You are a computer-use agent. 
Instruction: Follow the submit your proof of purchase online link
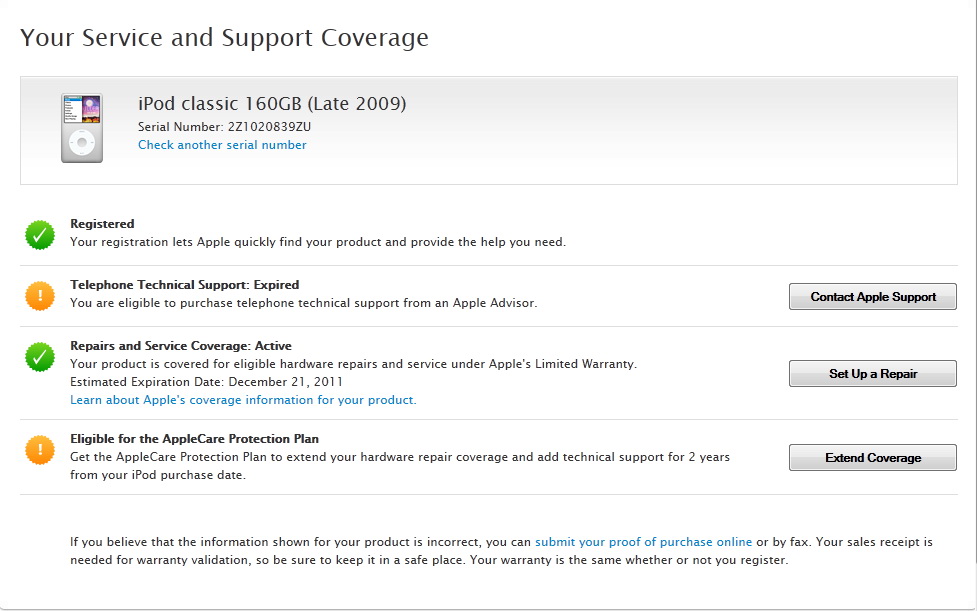(x=643, y=542)
